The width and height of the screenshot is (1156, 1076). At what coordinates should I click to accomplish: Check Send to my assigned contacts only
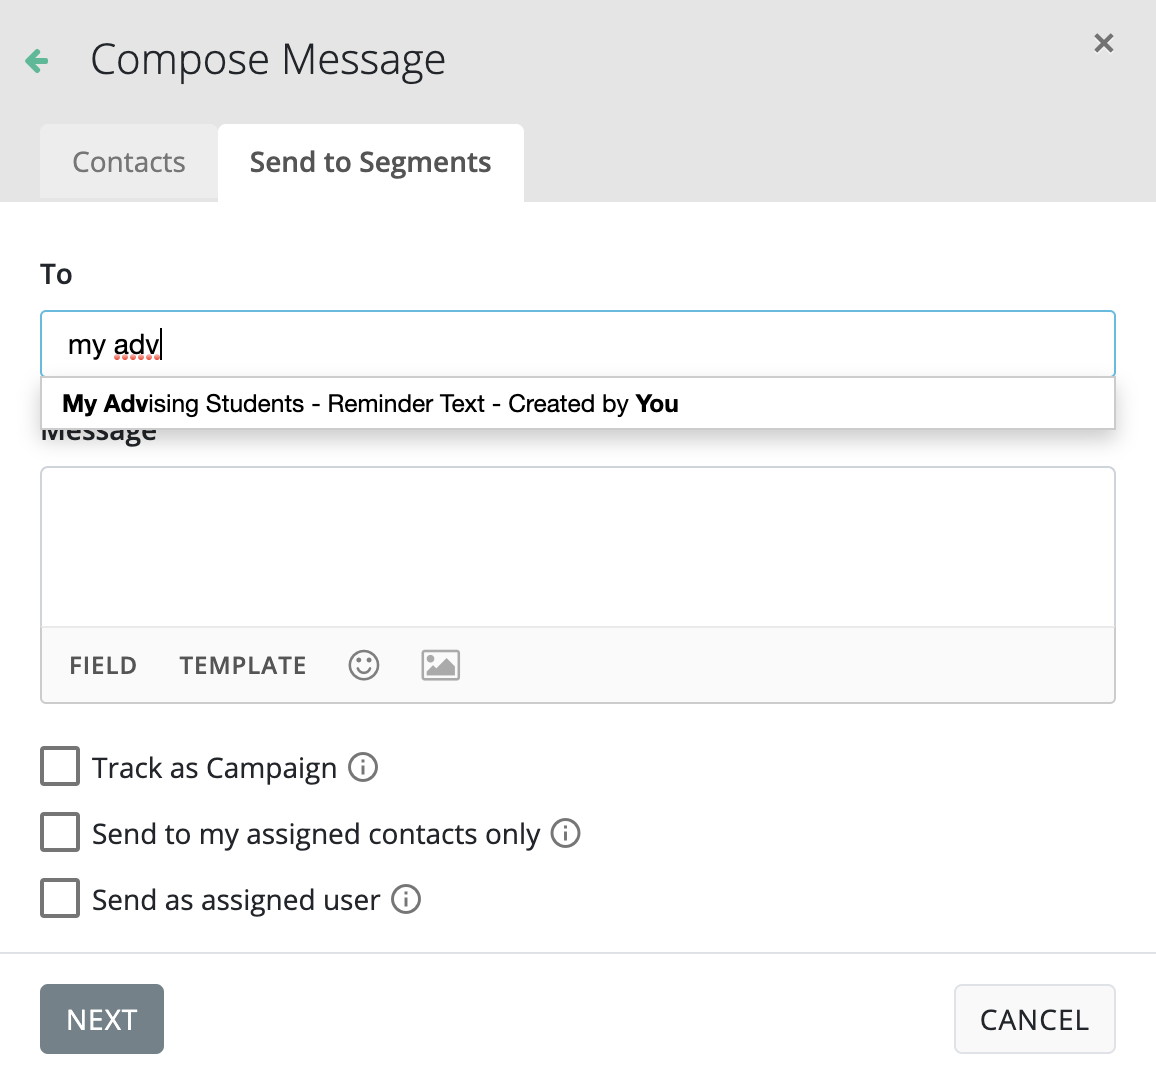pyautogui.click(x=60, y=833)
